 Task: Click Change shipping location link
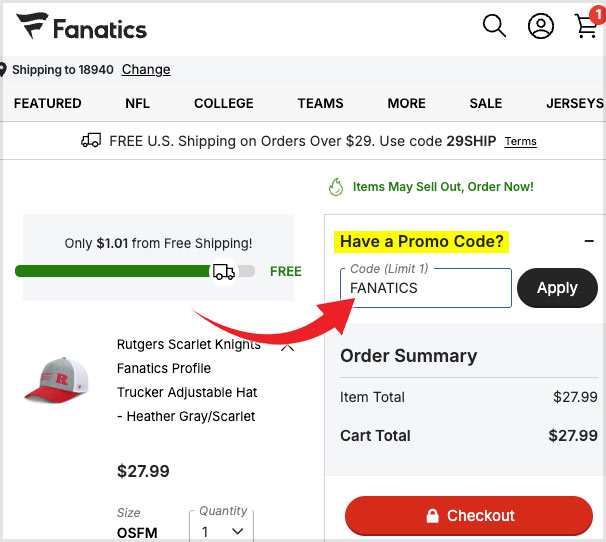point(146,70)
